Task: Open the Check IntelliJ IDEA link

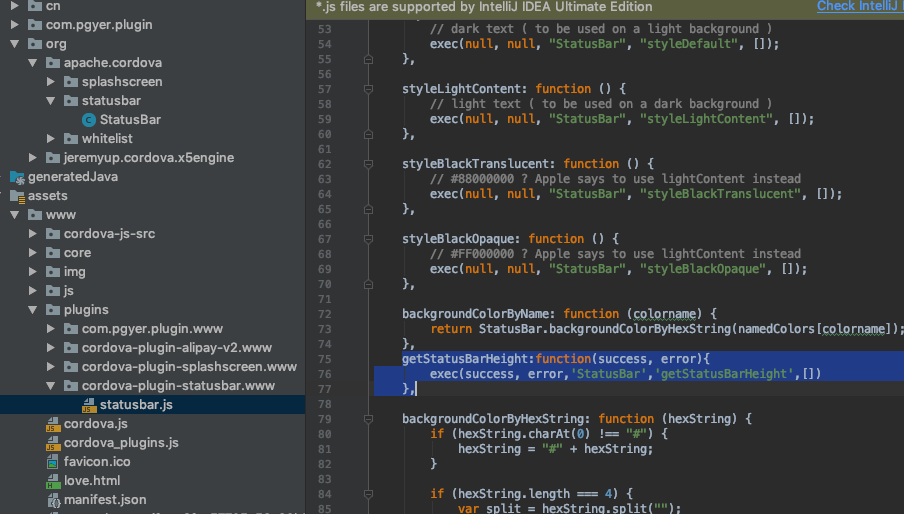Action: (x=859, y=7)
